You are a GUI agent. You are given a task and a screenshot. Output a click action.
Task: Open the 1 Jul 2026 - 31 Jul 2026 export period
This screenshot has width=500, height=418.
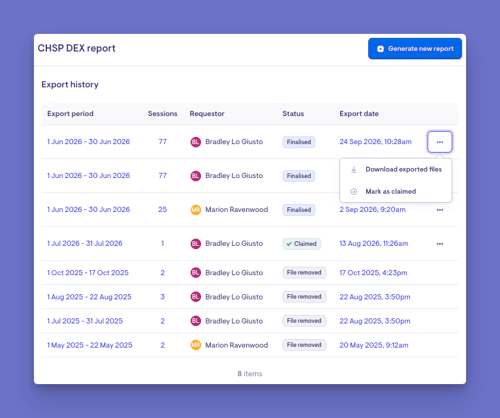85,244
